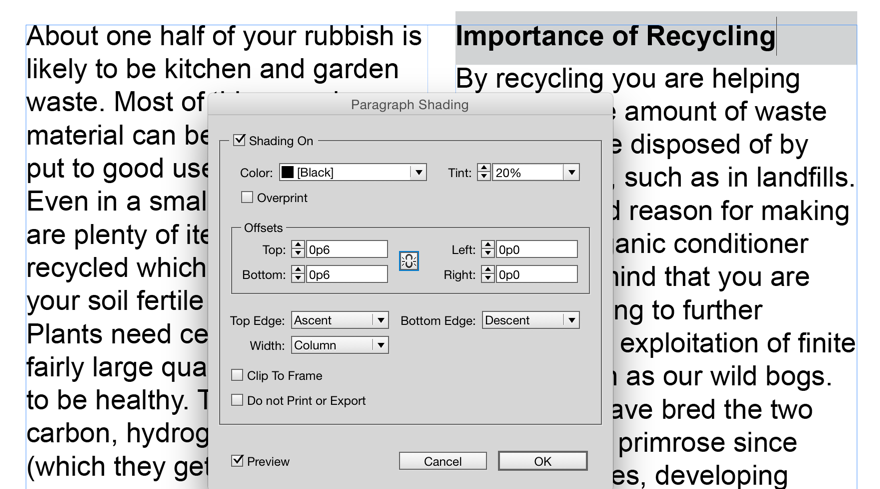Expand the Top Edge Ascent dropdown

click(380, 321)
